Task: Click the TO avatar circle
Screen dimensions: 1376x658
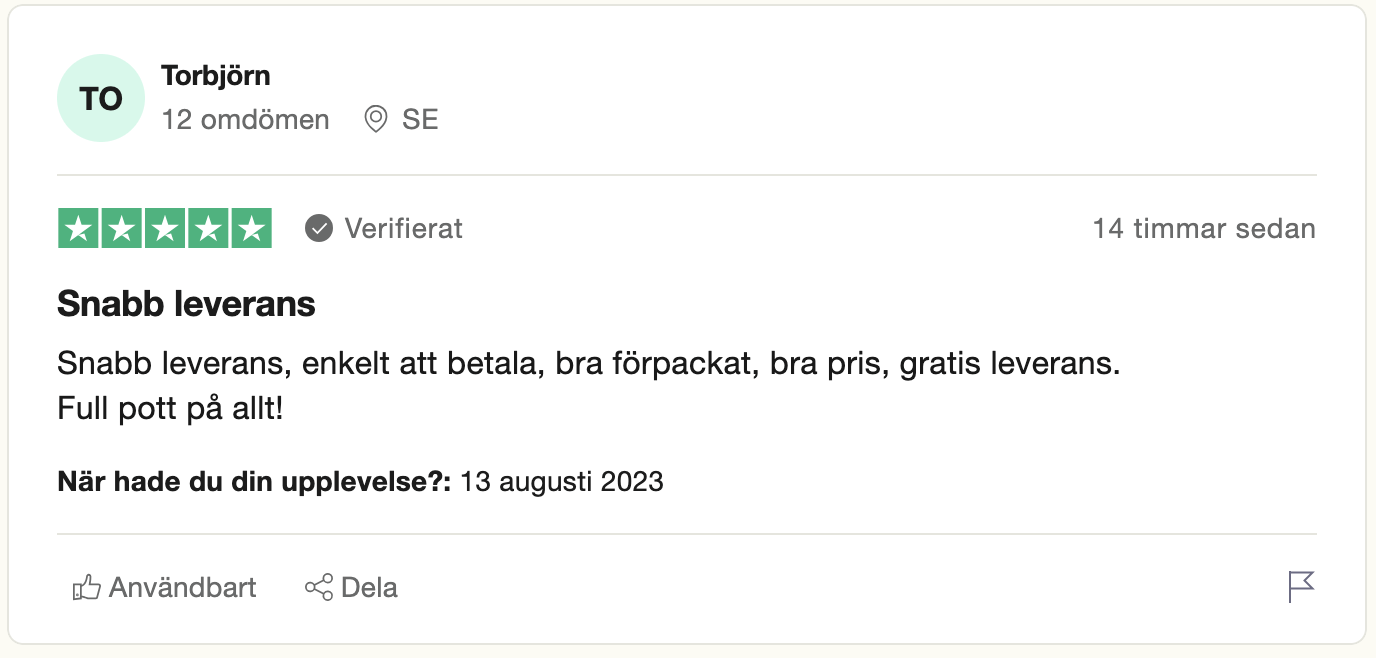Action: click(101, 98)
